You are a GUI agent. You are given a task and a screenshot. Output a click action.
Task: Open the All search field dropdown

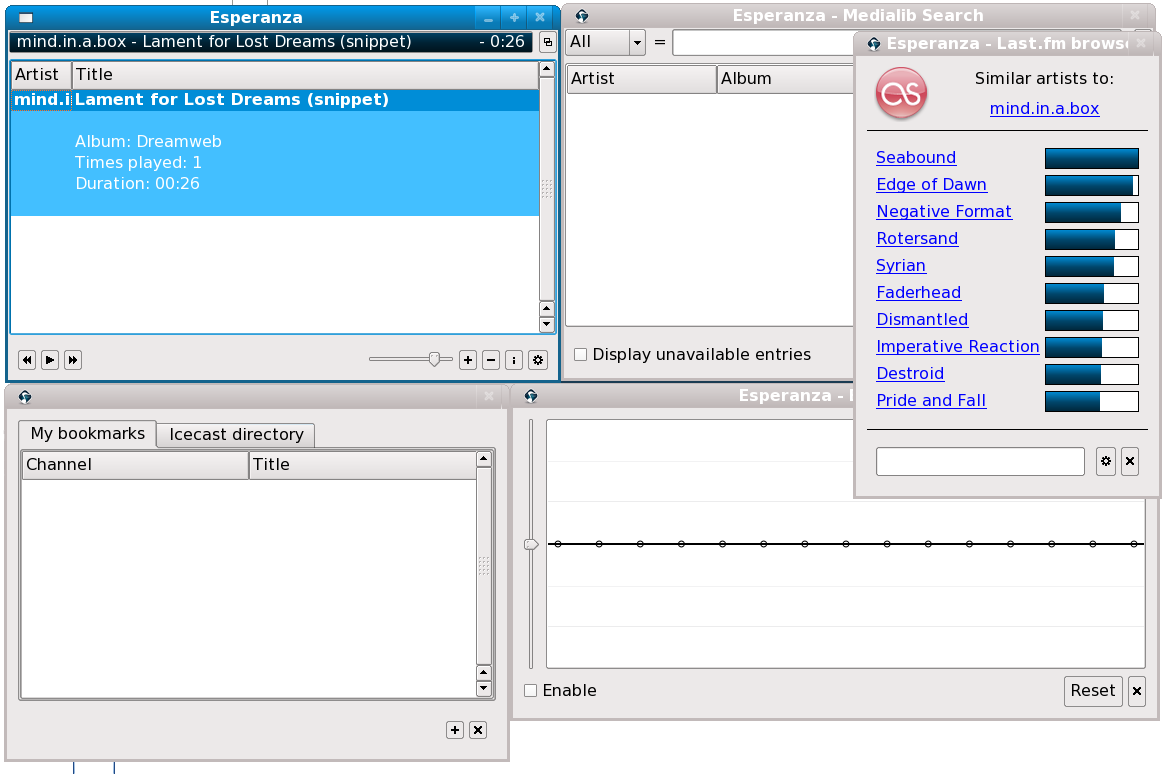pyautogui.click(x=637, y=42)
